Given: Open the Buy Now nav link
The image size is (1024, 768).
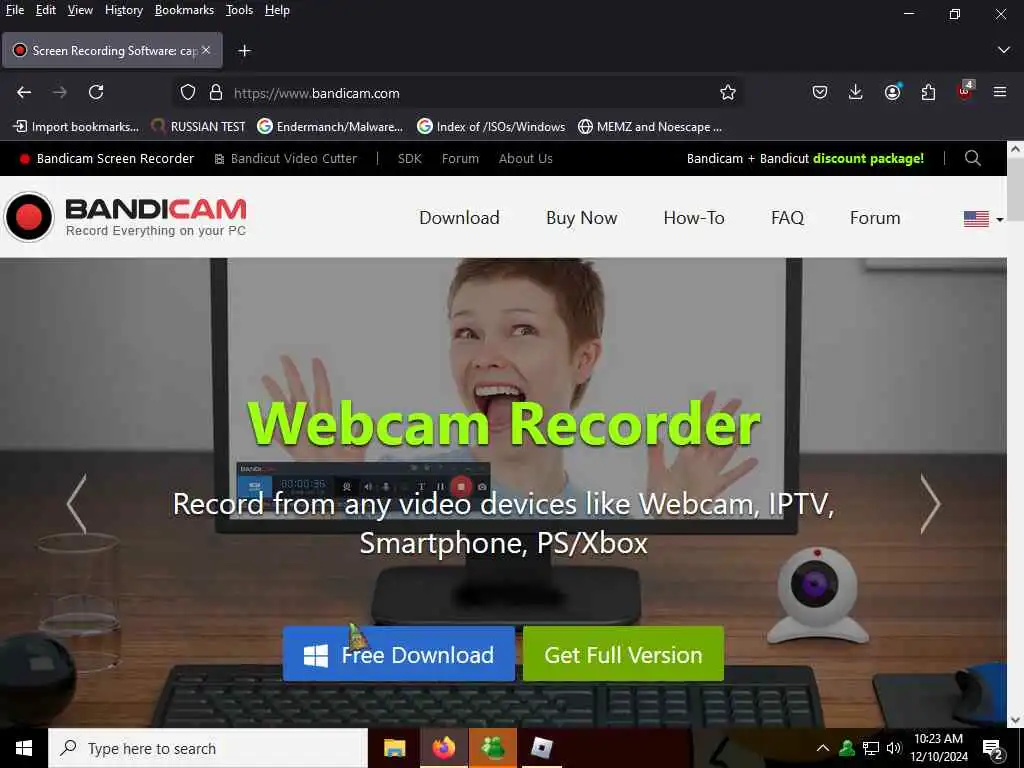Looking at the screenshot, I should click(582, 218).
